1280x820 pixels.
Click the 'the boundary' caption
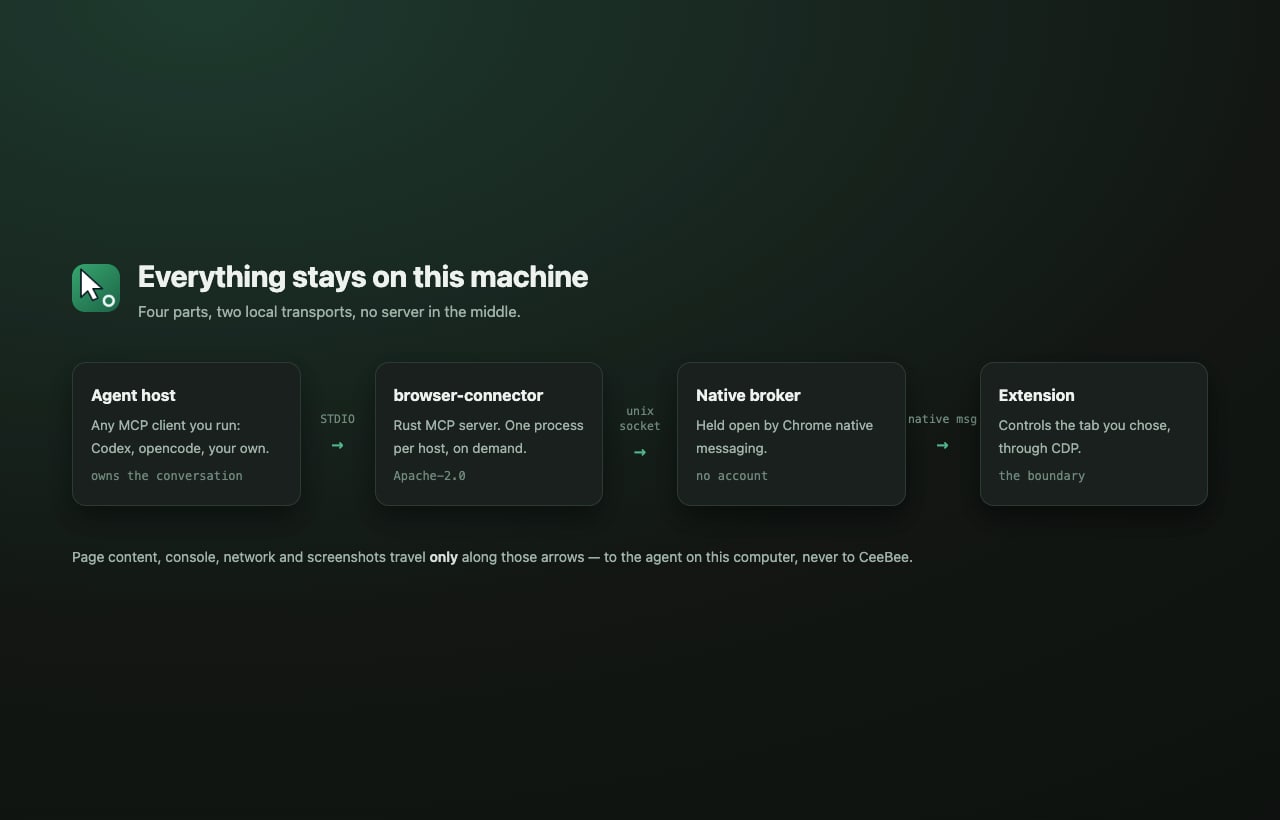(1041, 476)
